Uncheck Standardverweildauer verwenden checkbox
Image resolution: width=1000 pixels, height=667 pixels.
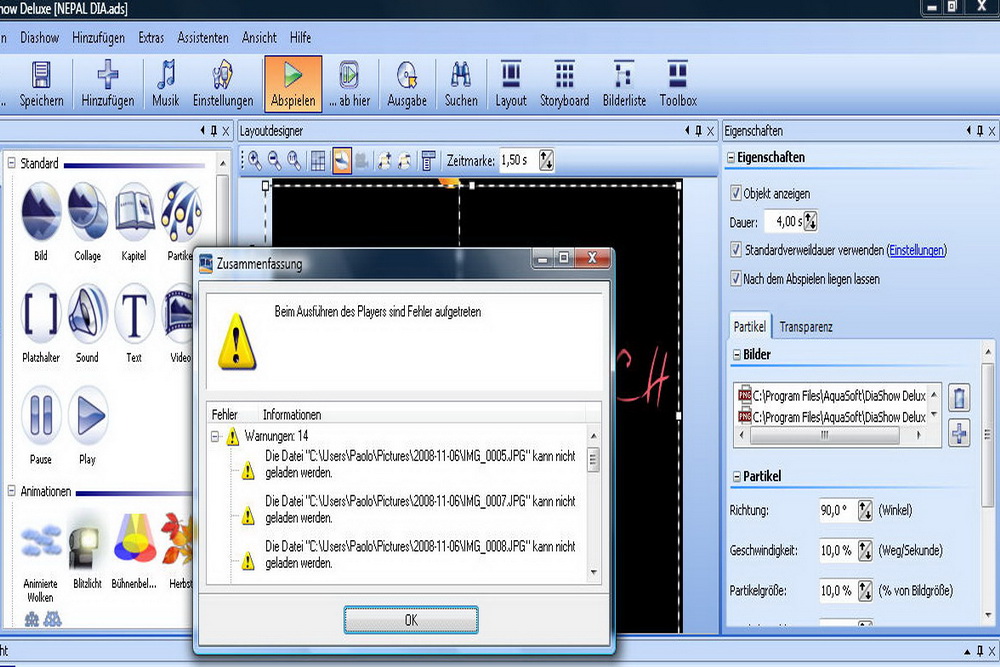736,250
